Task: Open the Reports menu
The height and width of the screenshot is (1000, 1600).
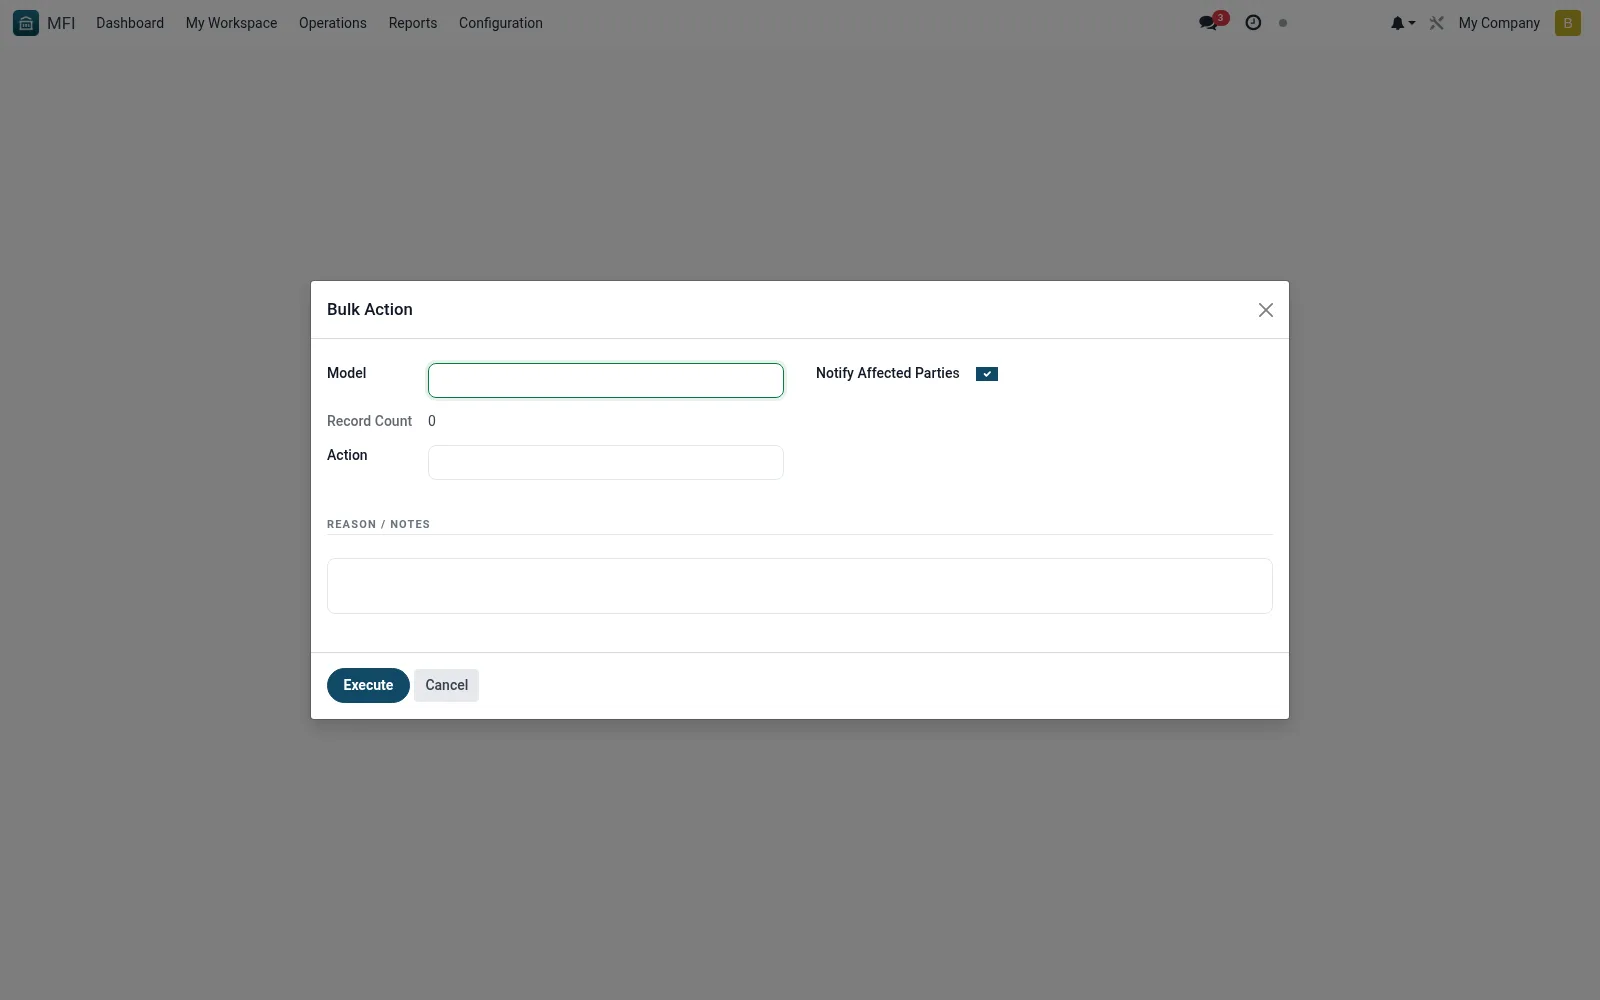Action: pos(413,23)
